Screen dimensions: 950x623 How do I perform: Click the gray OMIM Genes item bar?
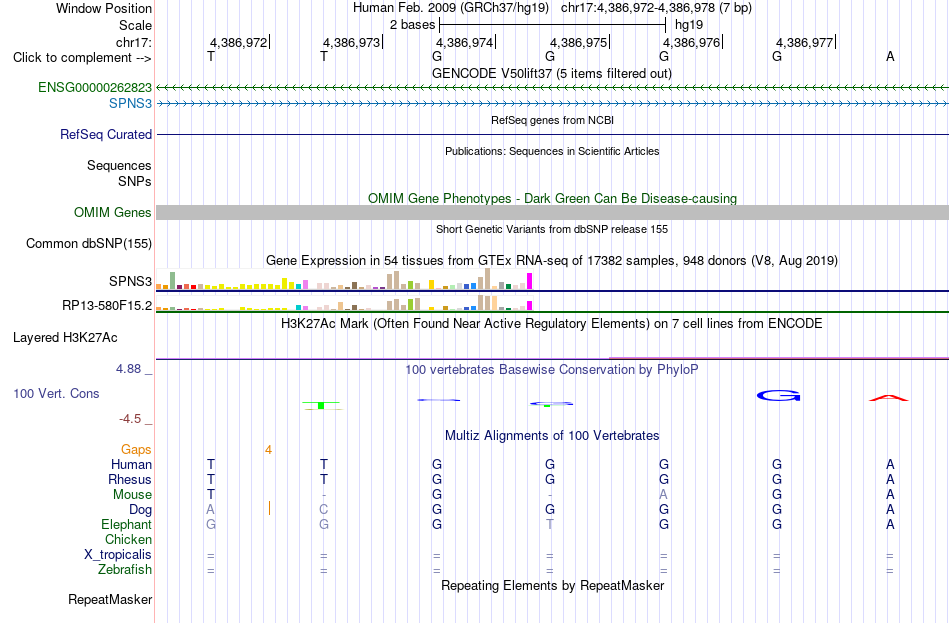click(552, 212)
